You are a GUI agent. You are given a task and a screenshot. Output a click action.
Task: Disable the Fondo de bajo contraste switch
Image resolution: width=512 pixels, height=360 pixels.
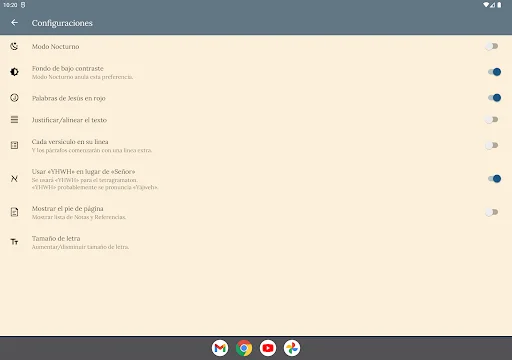pyautogui.click(x=494, y=72)
